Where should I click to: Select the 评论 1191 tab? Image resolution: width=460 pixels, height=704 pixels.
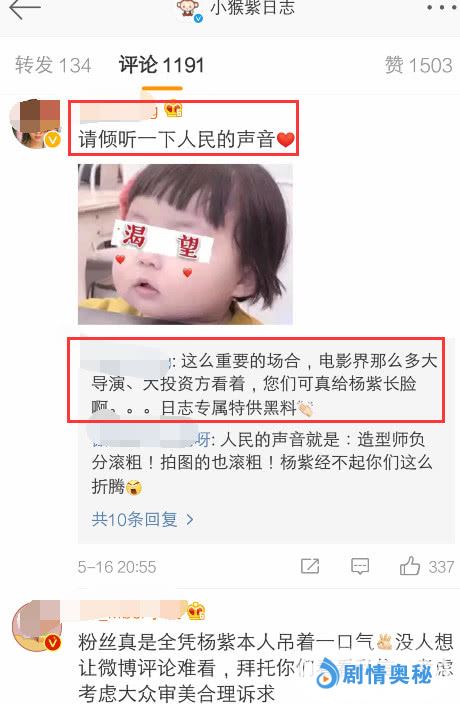click(x=162, y=65)
